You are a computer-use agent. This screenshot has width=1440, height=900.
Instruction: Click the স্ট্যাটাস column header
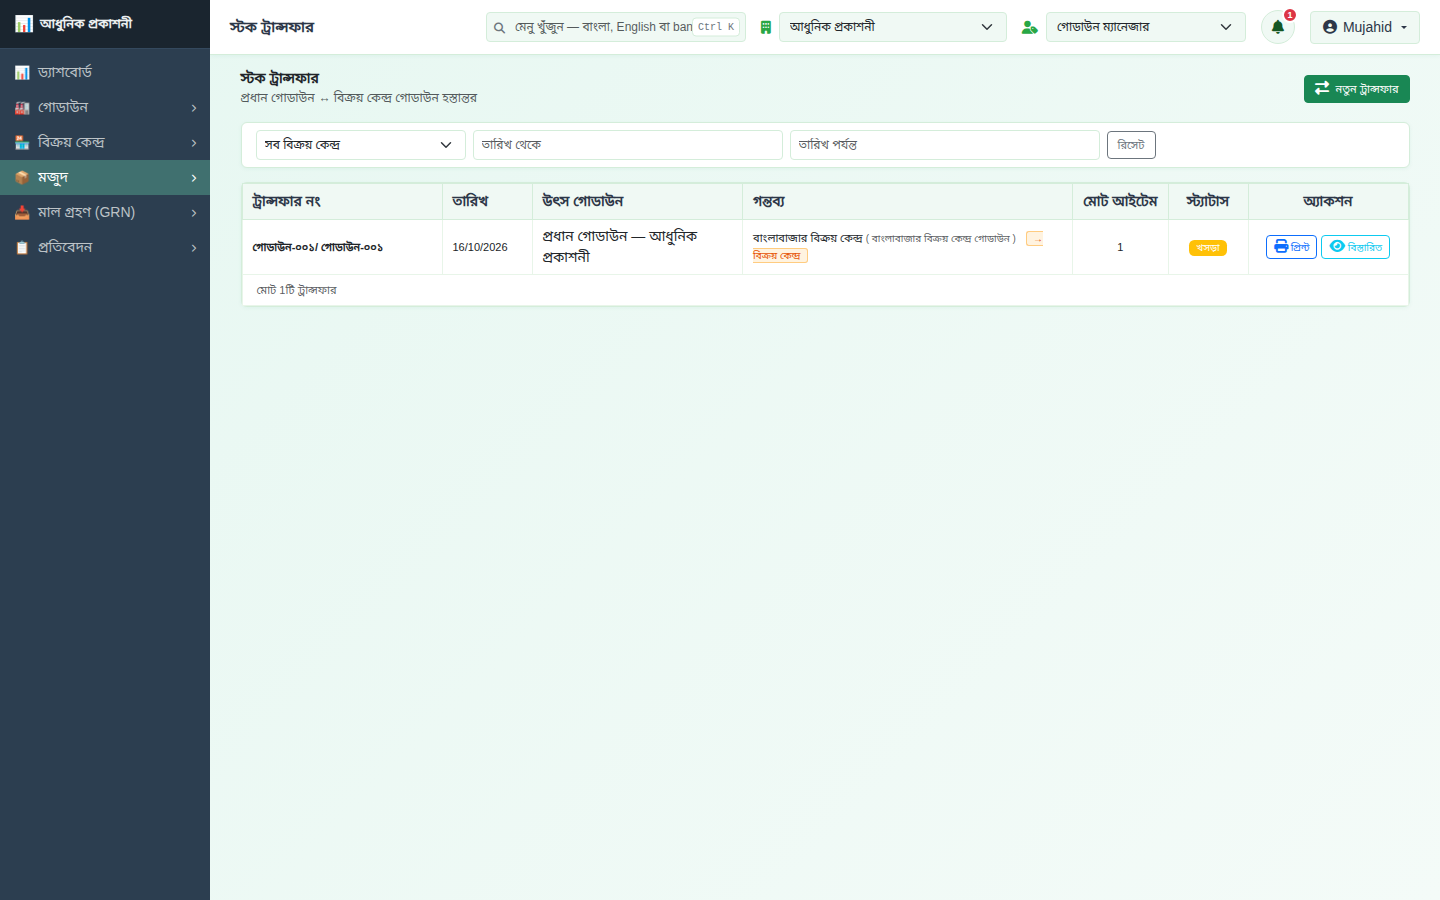point(1208,201)
